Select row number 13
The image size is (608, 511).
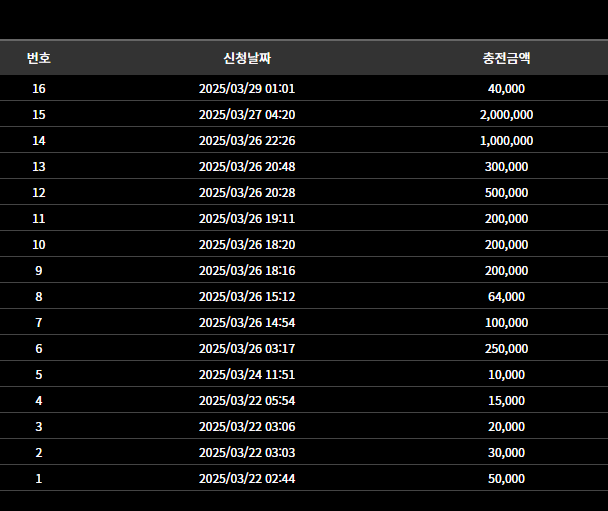(39, 167)
